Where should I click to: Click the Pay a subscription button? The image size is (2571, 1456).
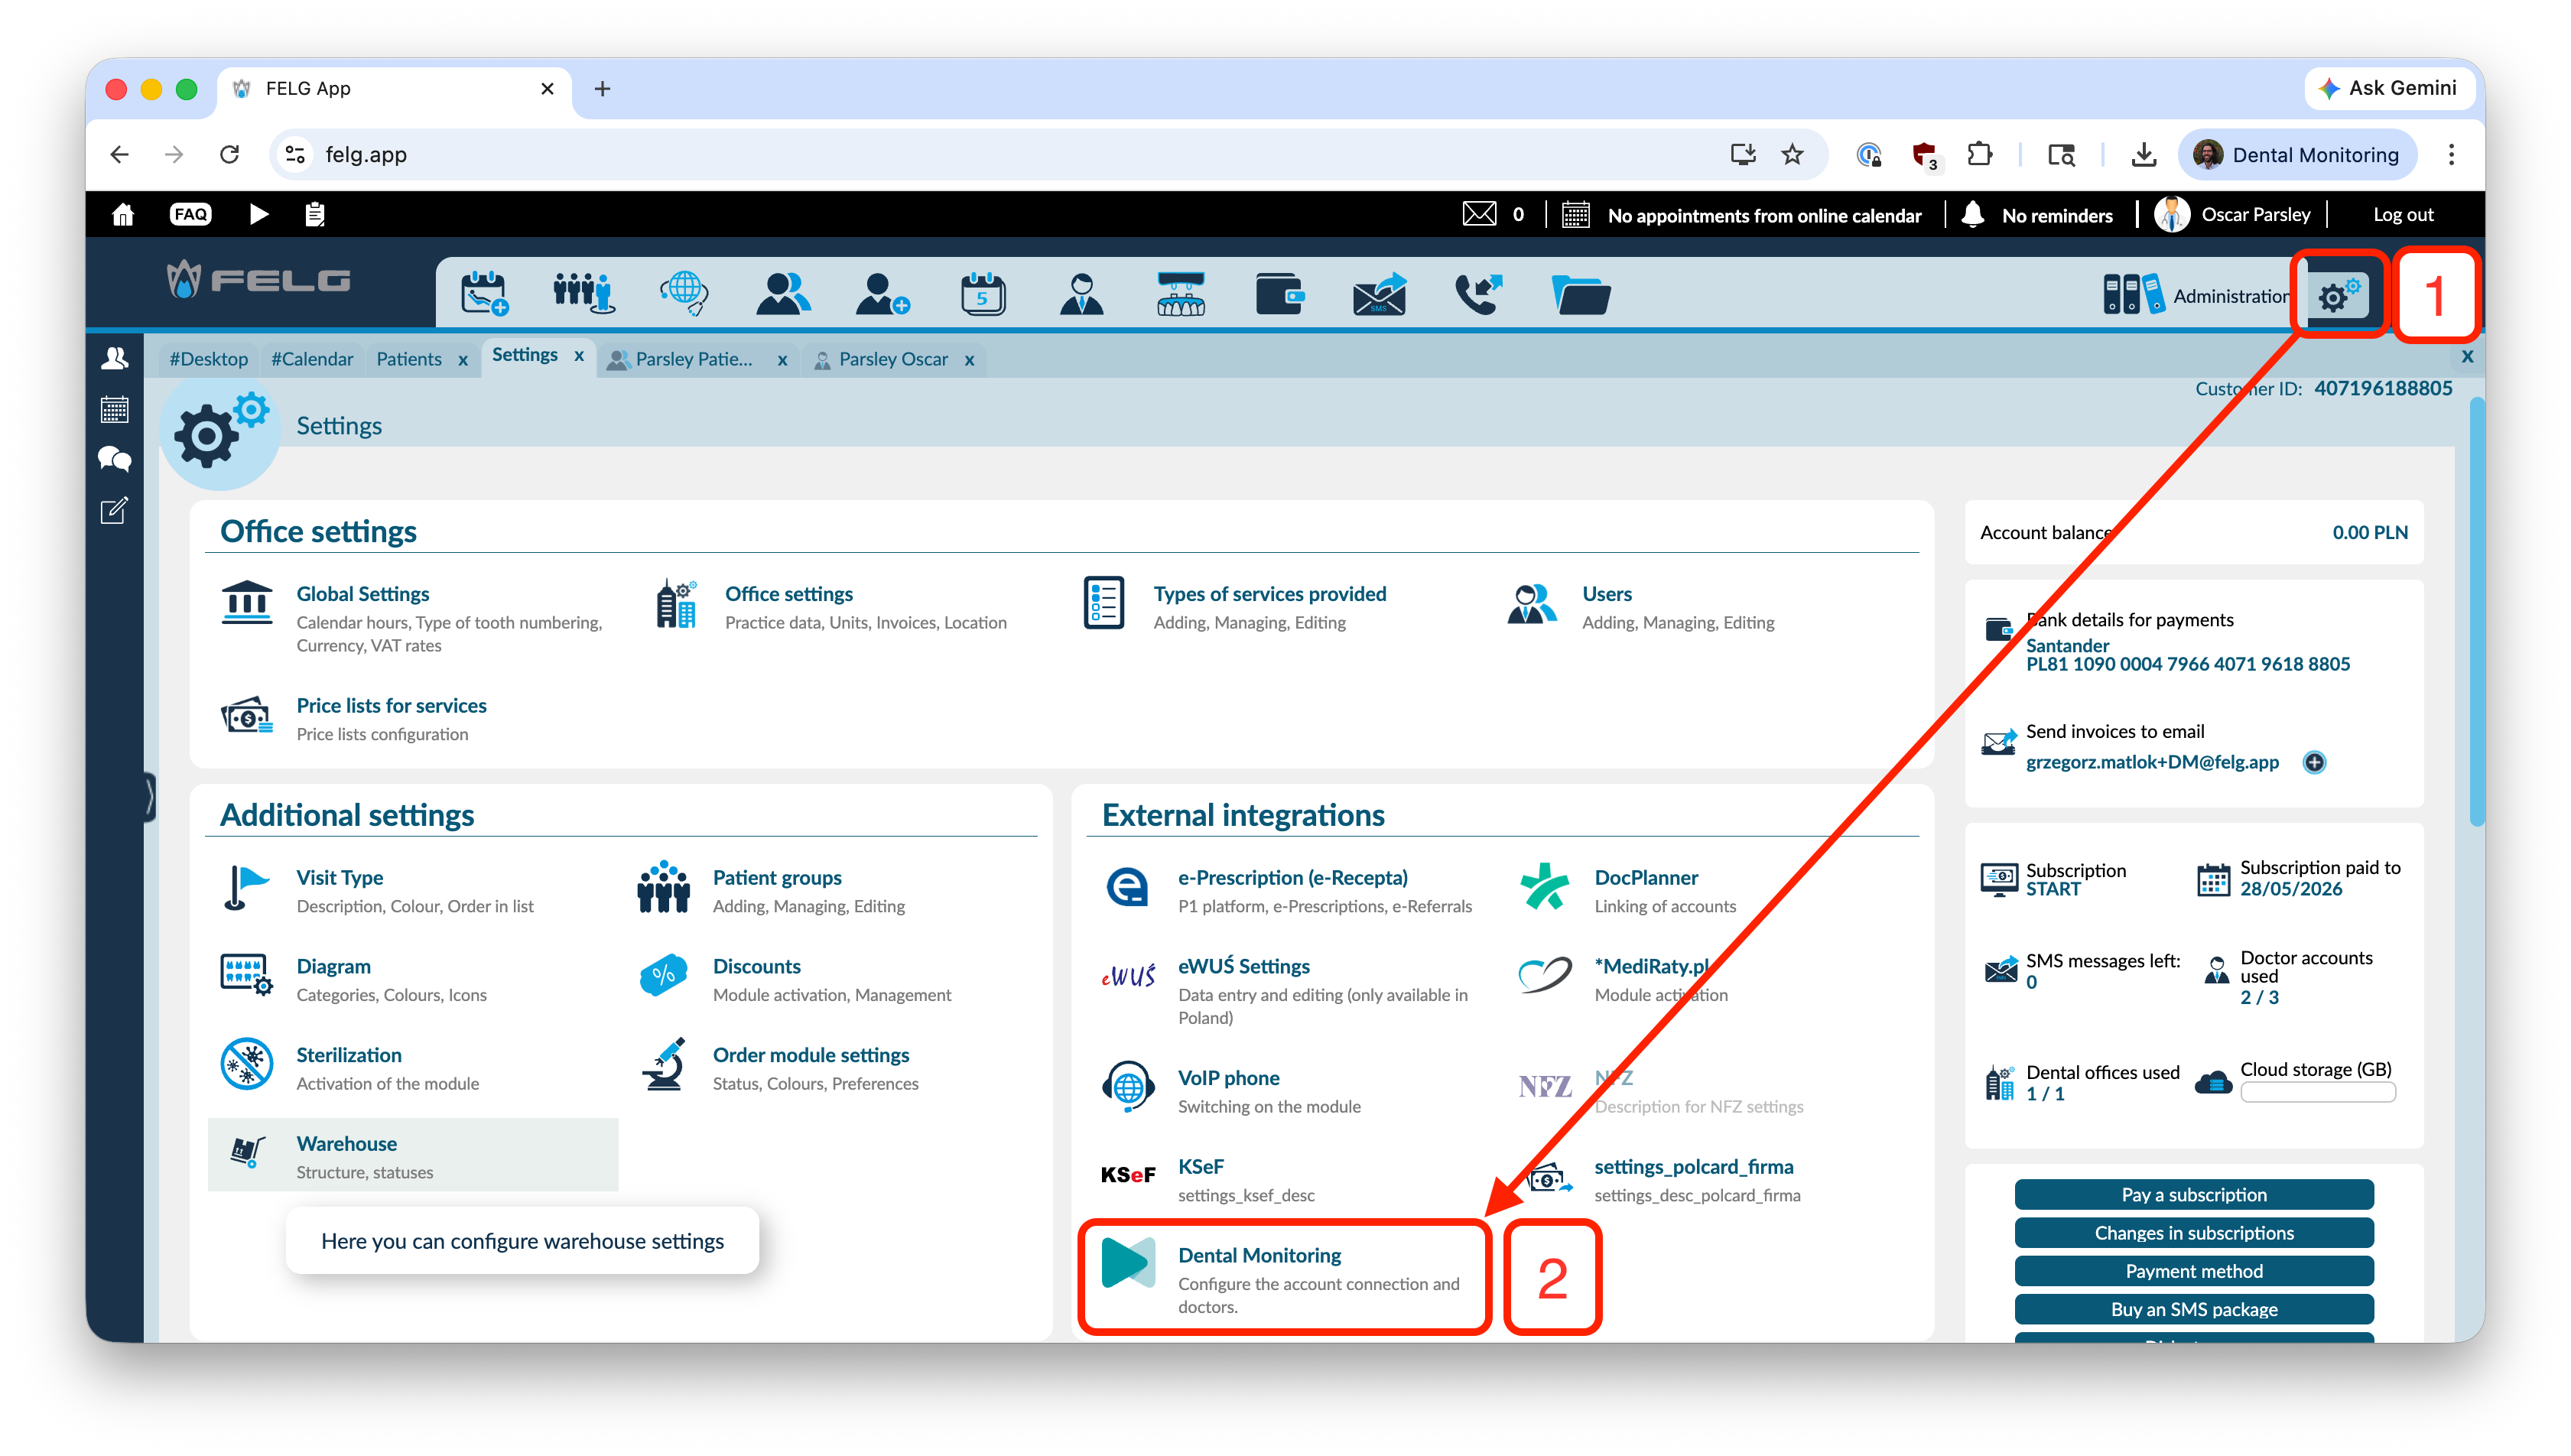point(2194,1195)
